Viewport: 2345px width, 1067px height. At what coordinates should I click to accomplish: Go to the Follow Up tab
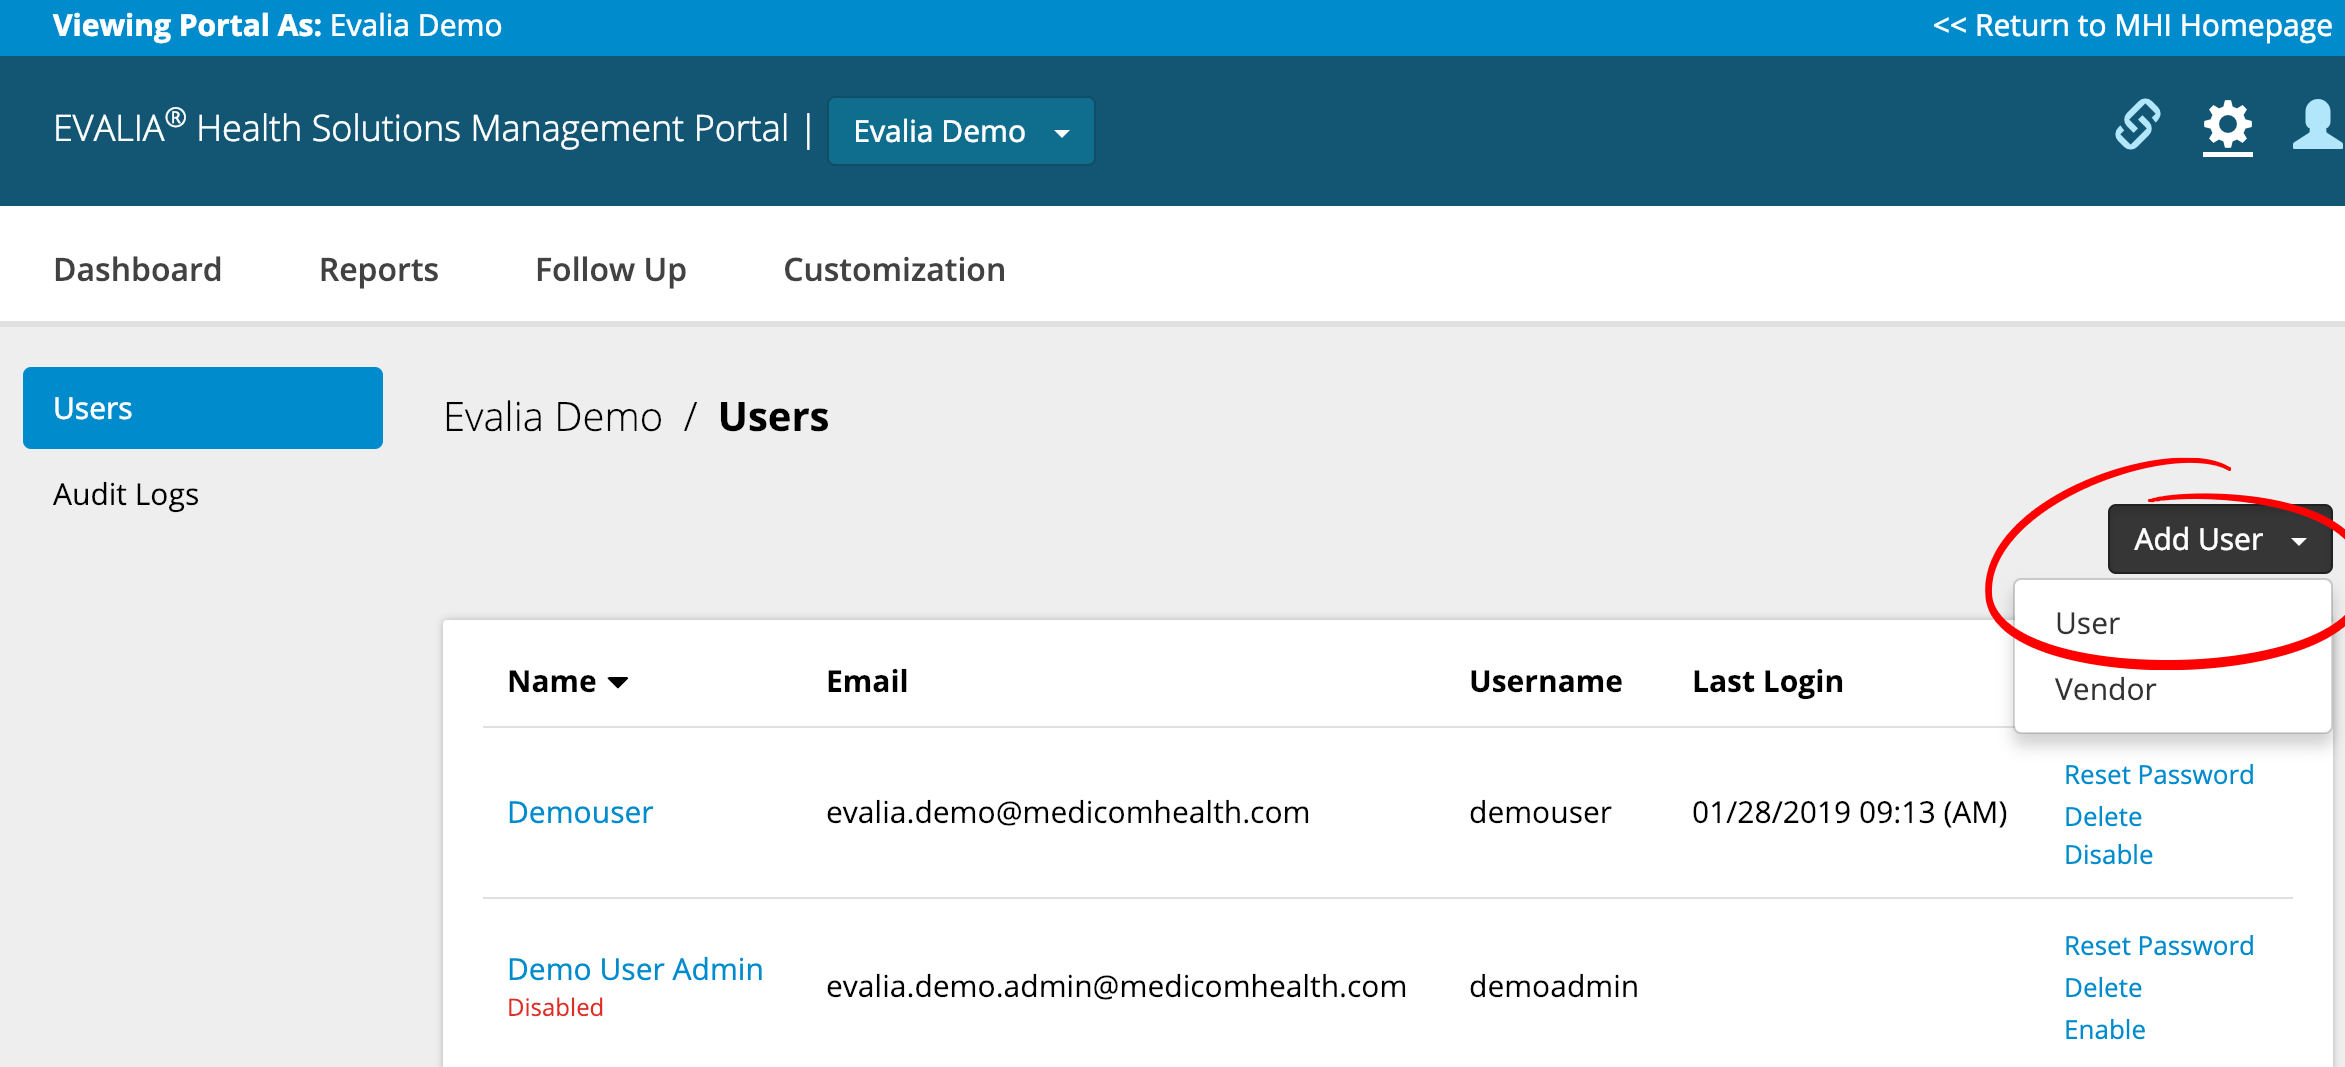[611, 269]
